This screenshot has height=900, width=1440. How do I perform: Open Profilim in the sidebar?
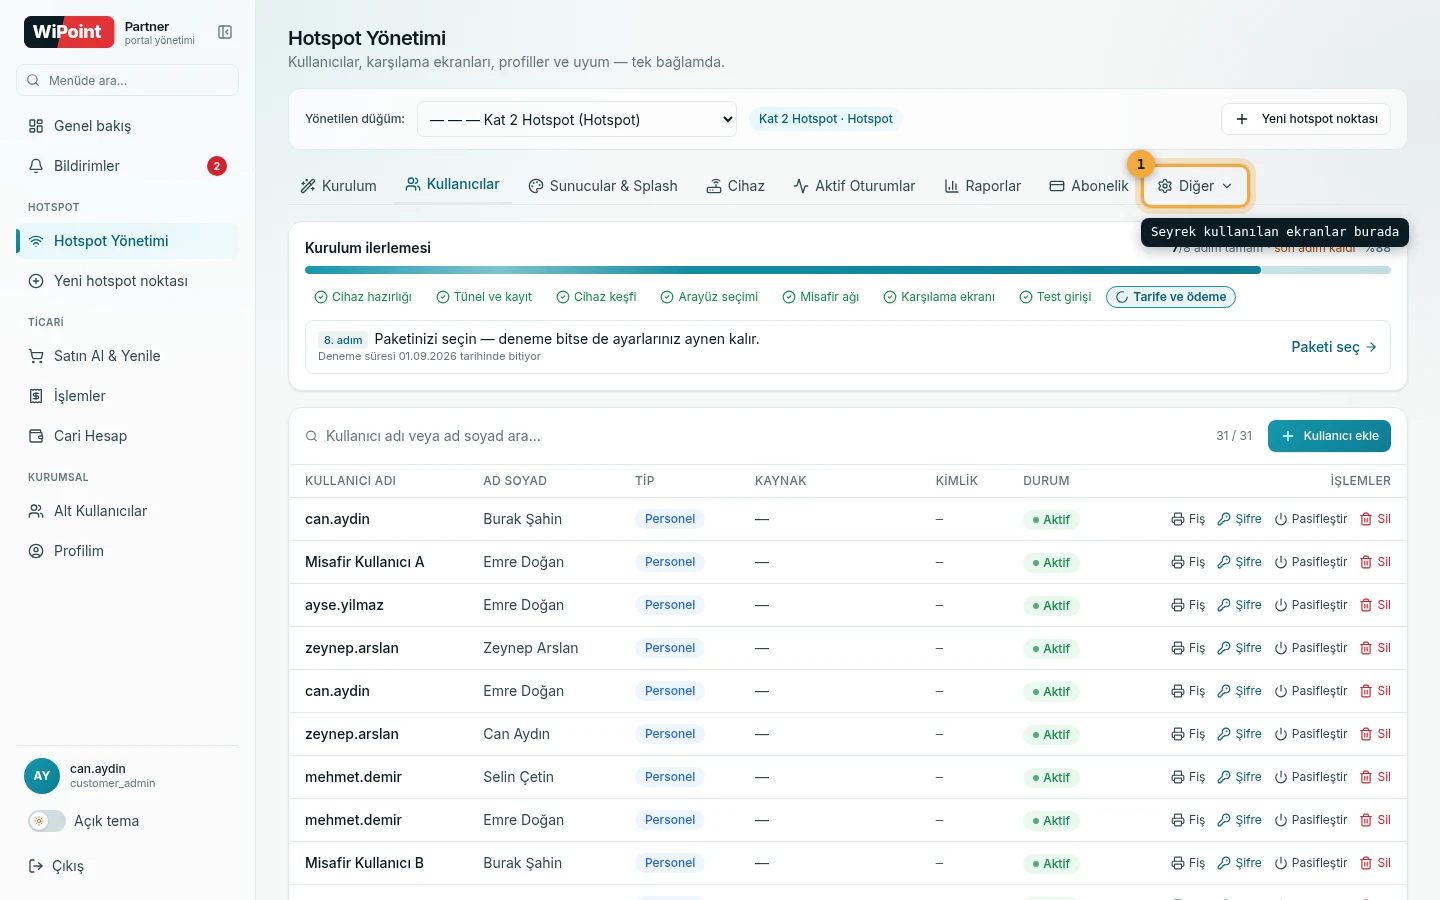127,551
